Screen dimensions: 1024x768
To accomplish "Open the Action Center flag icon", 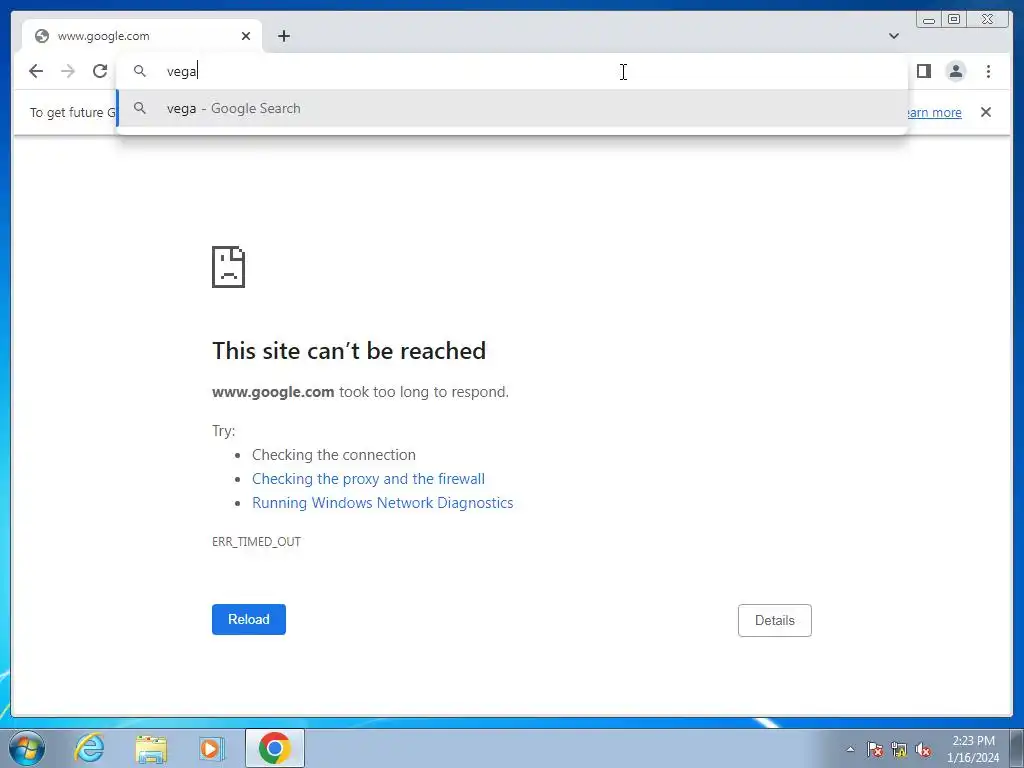I will click(875, 749).
